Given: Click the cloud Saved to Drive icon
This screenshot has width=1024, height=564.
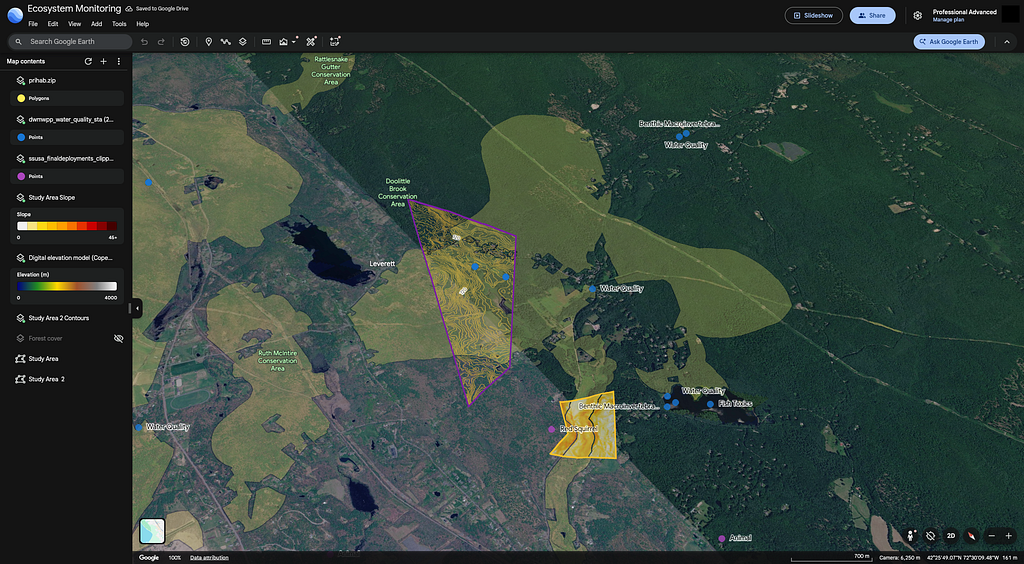Looking at the screenshot, I should (129, 8).
